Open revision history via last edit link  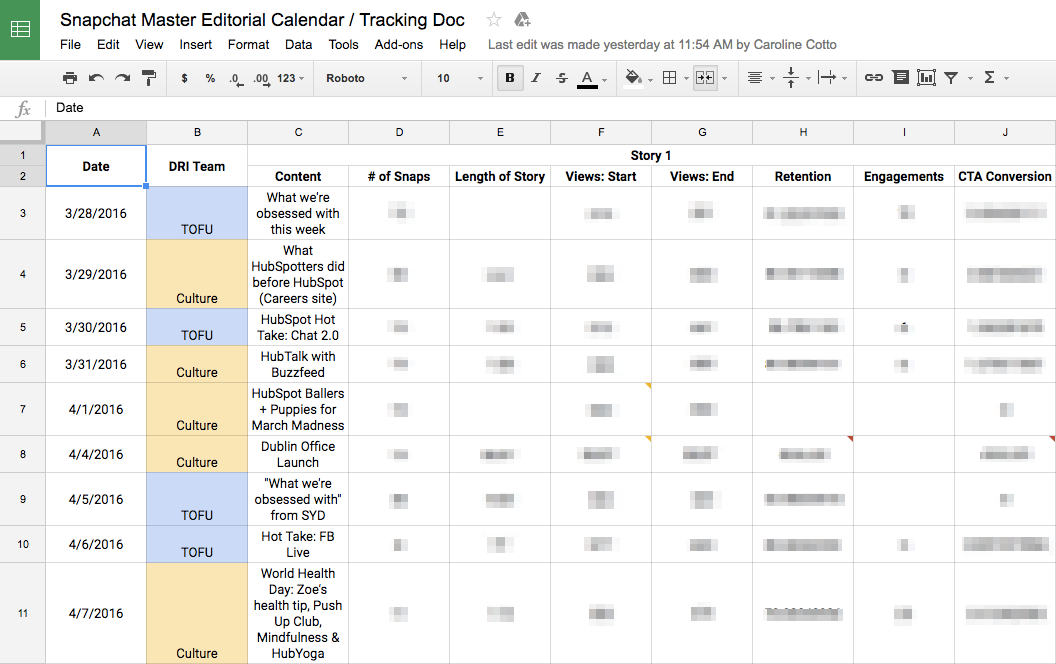click(662, 44)
